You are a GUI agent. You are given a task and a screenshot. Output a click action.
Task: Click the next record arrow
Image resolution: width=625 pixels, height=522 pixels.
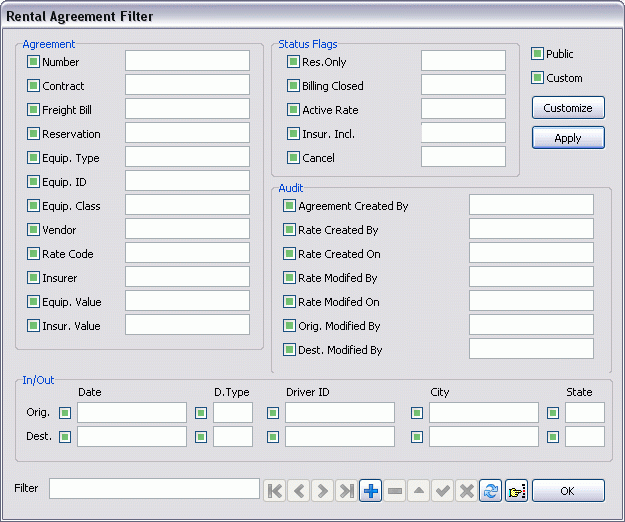coord(322,491)
